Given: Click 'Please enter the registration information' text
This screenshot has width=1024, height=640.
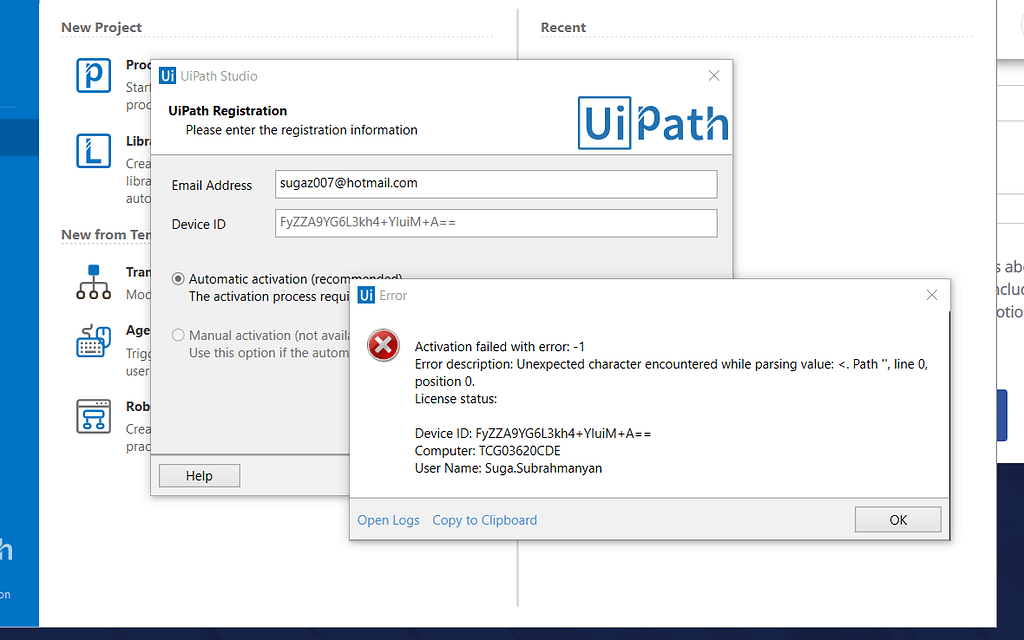Looking at the screenshot, I should 302,130.
